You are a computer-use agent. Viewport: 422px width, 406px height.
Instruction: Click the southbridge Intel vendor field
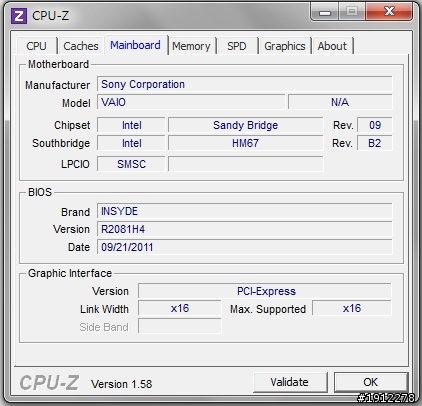131,143
